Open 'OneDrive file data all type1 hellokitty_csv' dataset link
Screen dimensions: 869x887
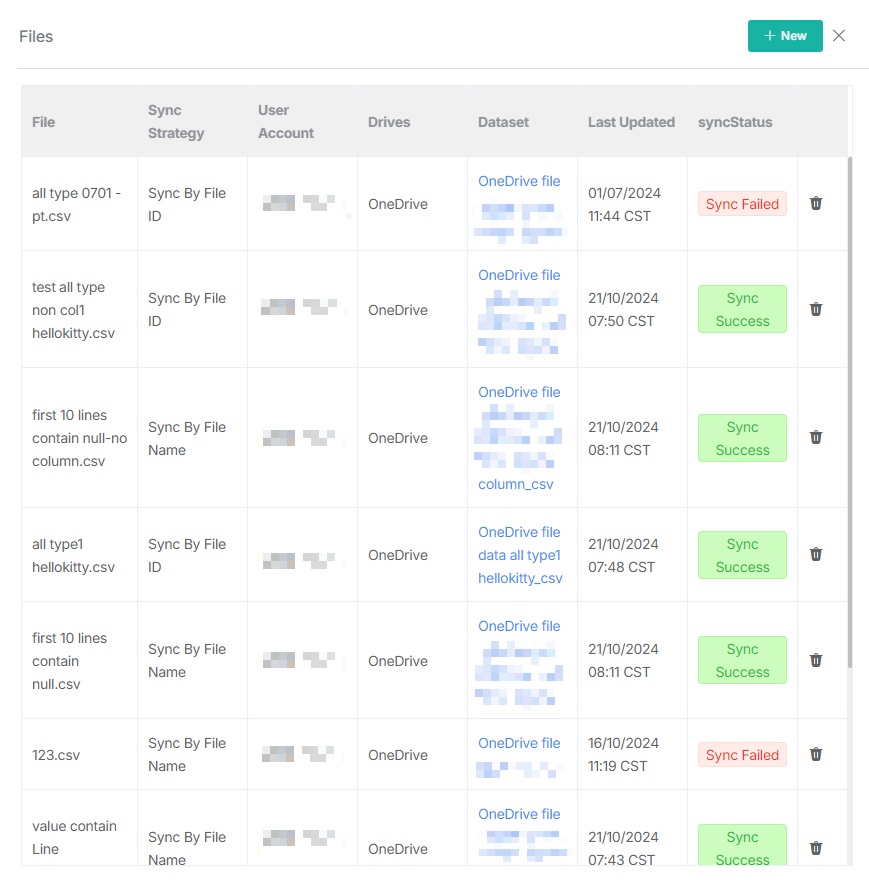pos(520,555)
